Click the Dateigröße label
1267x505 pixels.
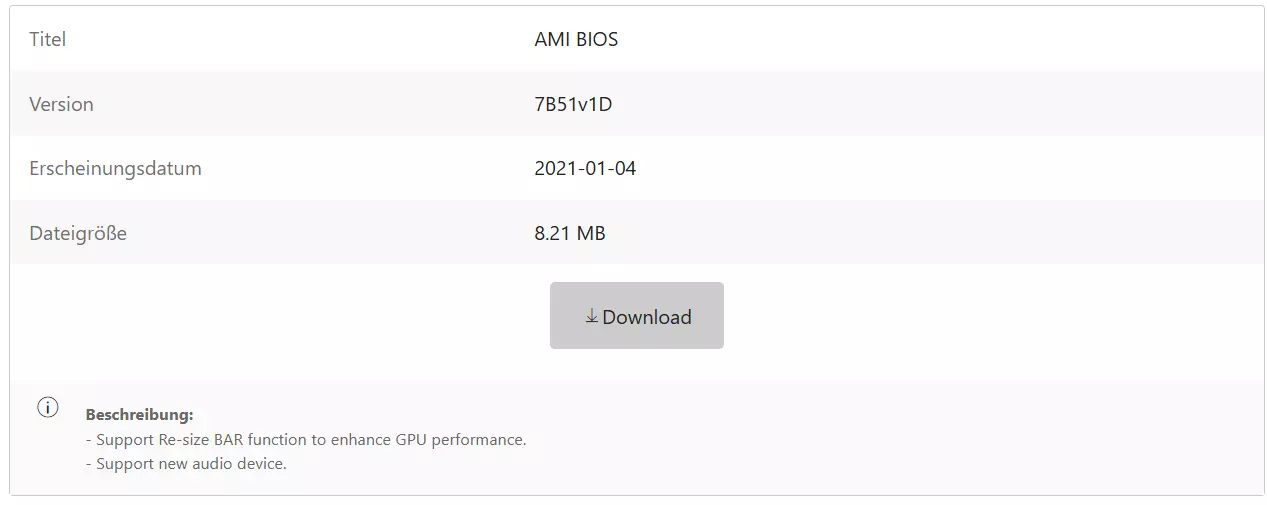tap(78, 233)
